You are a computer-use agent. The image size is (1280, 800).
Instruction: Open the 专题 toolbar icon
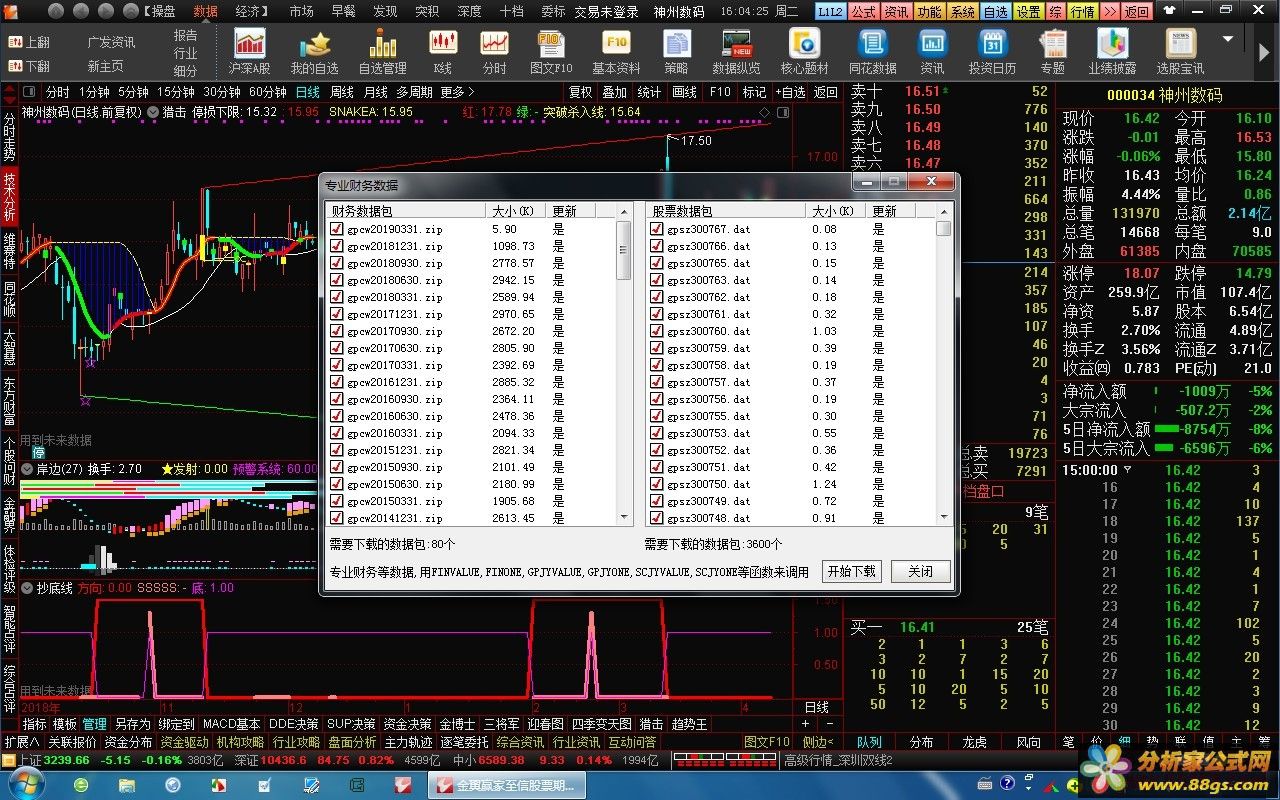(1052, 52)
